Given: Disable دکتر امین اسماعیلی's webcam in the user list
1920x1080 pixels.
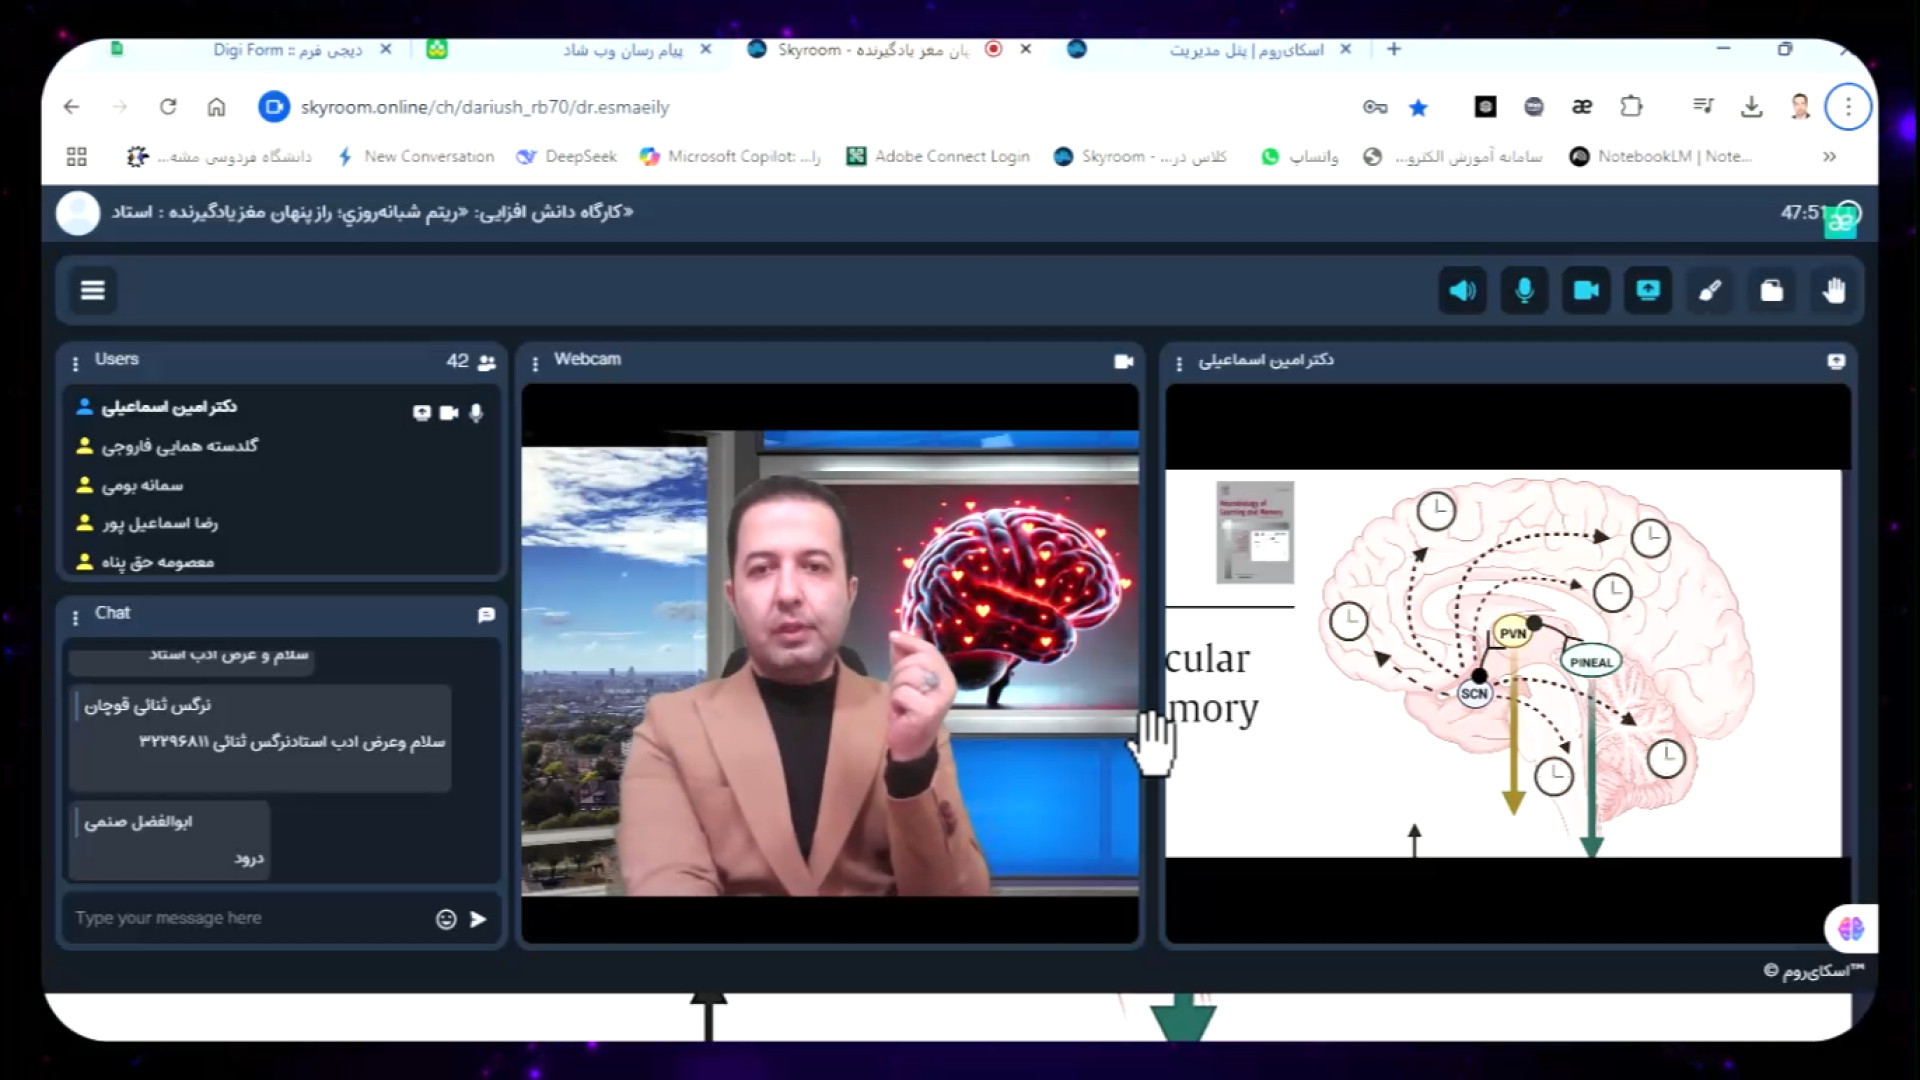Looking at the screenshot, I should (x=449, y=412).
